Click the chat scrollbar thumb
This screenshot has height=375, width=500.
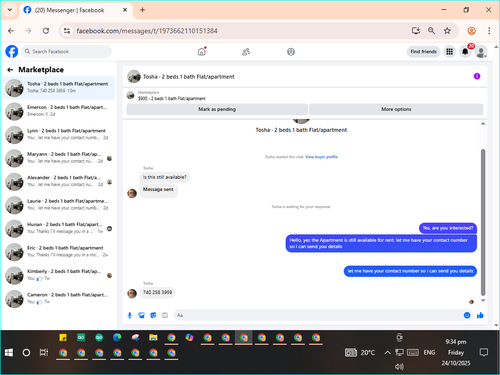click(x=483, y=222)
